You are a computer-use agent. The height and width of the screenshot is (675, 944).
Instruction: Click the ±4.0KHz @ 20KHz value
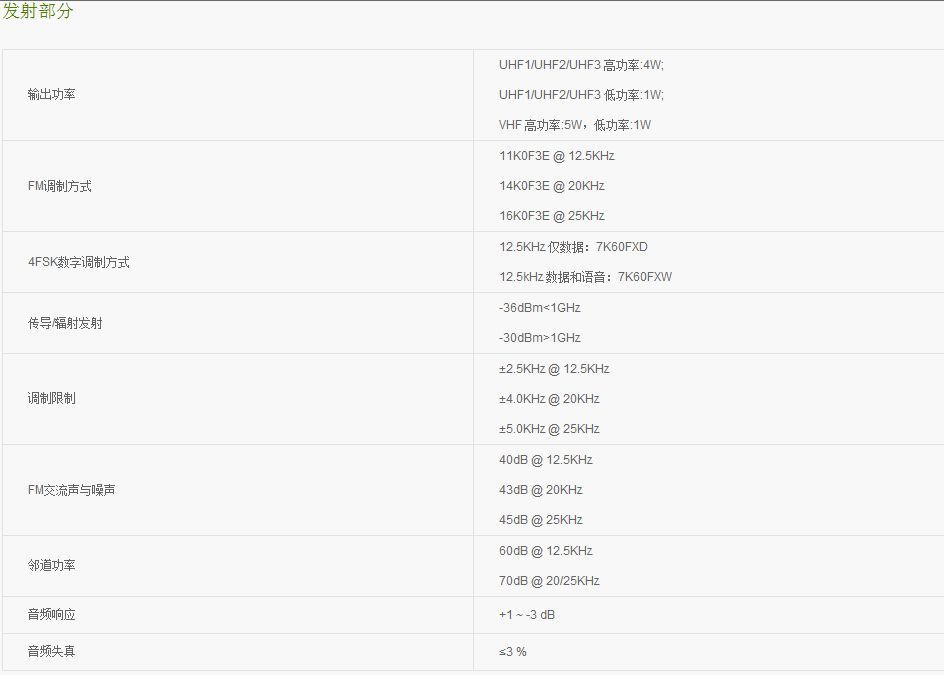[549, 399]
